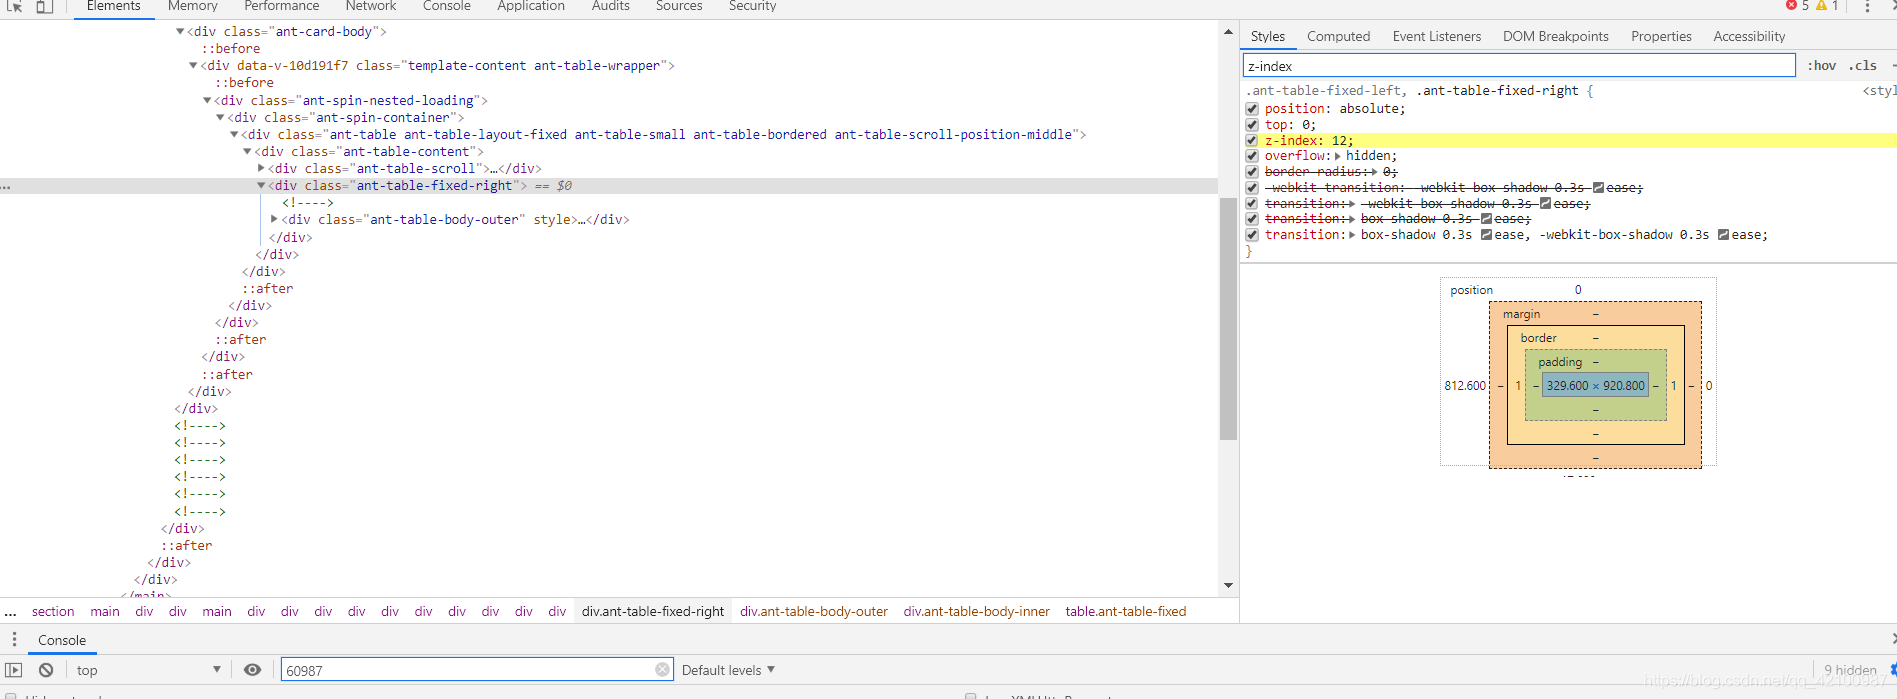
Task: Click the content size 329.600 × 920.800 box
Action: (x=1595, y=386)
